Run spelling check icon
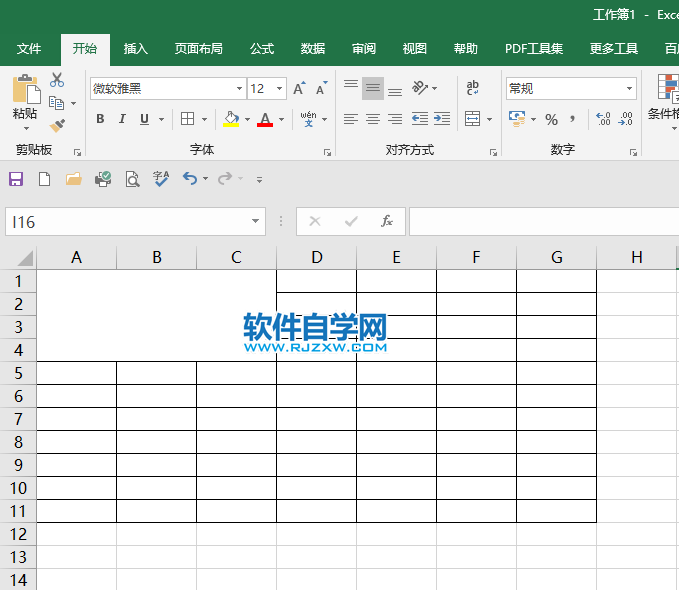The height and width of the screenshot is (590, 679). click(x=161, y=178)
